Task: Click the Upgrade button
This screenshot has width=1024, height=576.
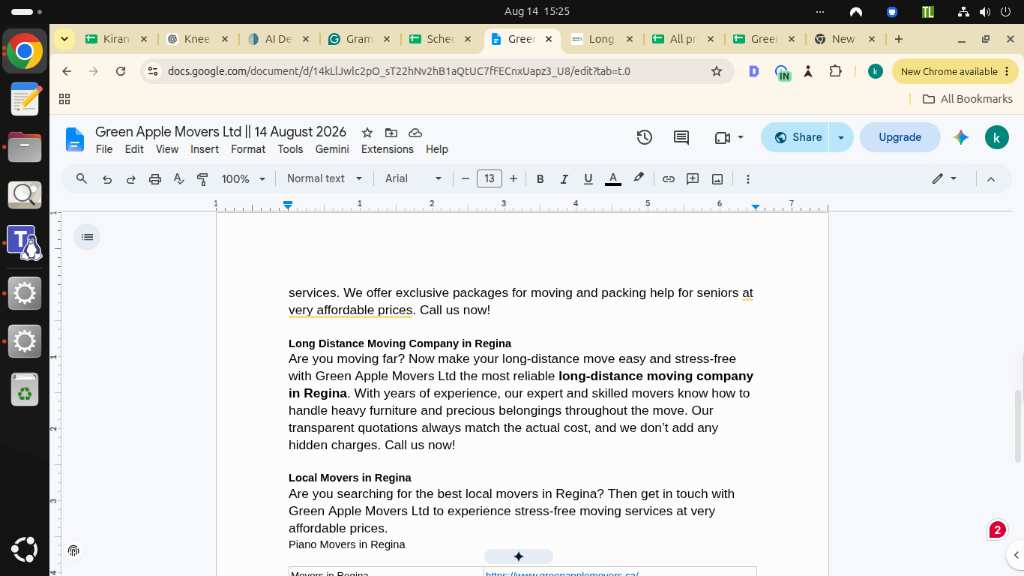Action: [900, 137]
